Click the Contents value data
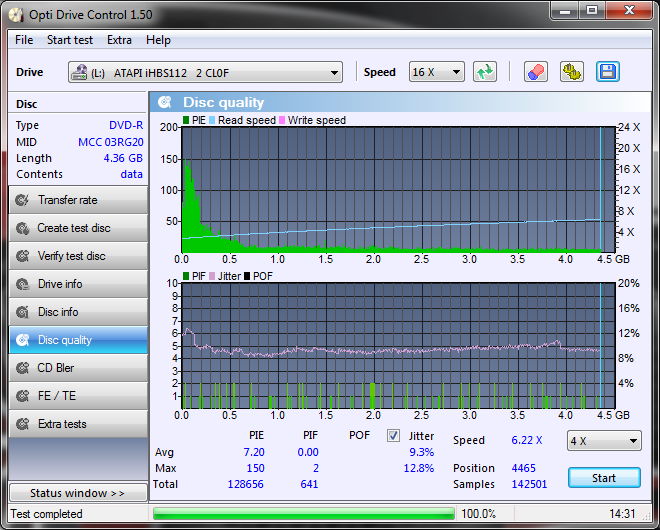Image resolution: width=660 pixels, height=530 pixels. pyautogui.click(x=131, y=174)
